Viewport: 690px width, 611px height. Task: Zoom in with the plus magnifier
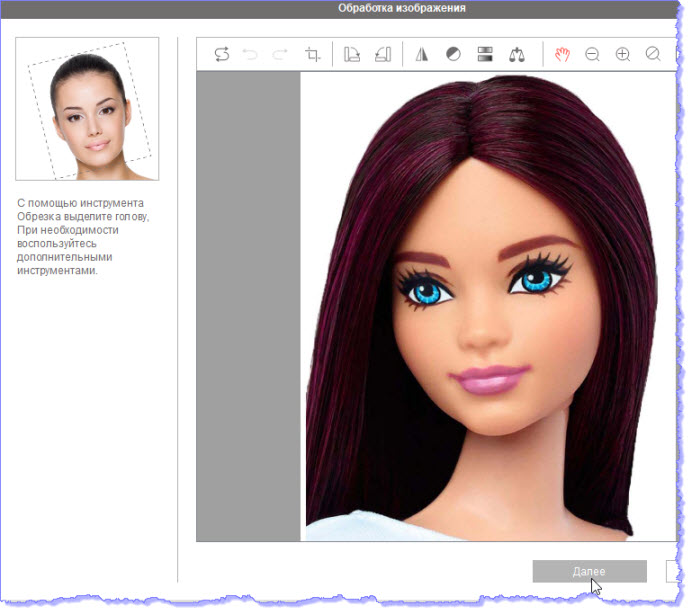click(x=623, y=54)
